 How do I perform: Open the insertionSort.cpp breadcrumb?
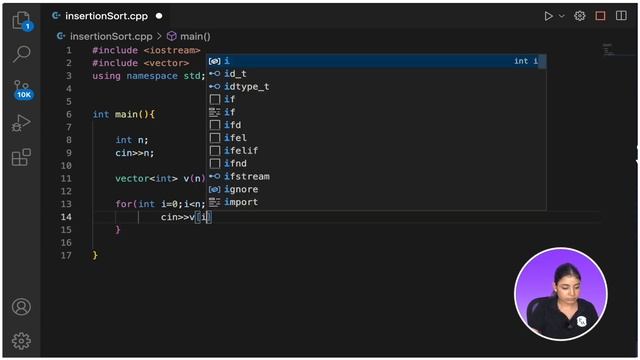coord(104,36)
